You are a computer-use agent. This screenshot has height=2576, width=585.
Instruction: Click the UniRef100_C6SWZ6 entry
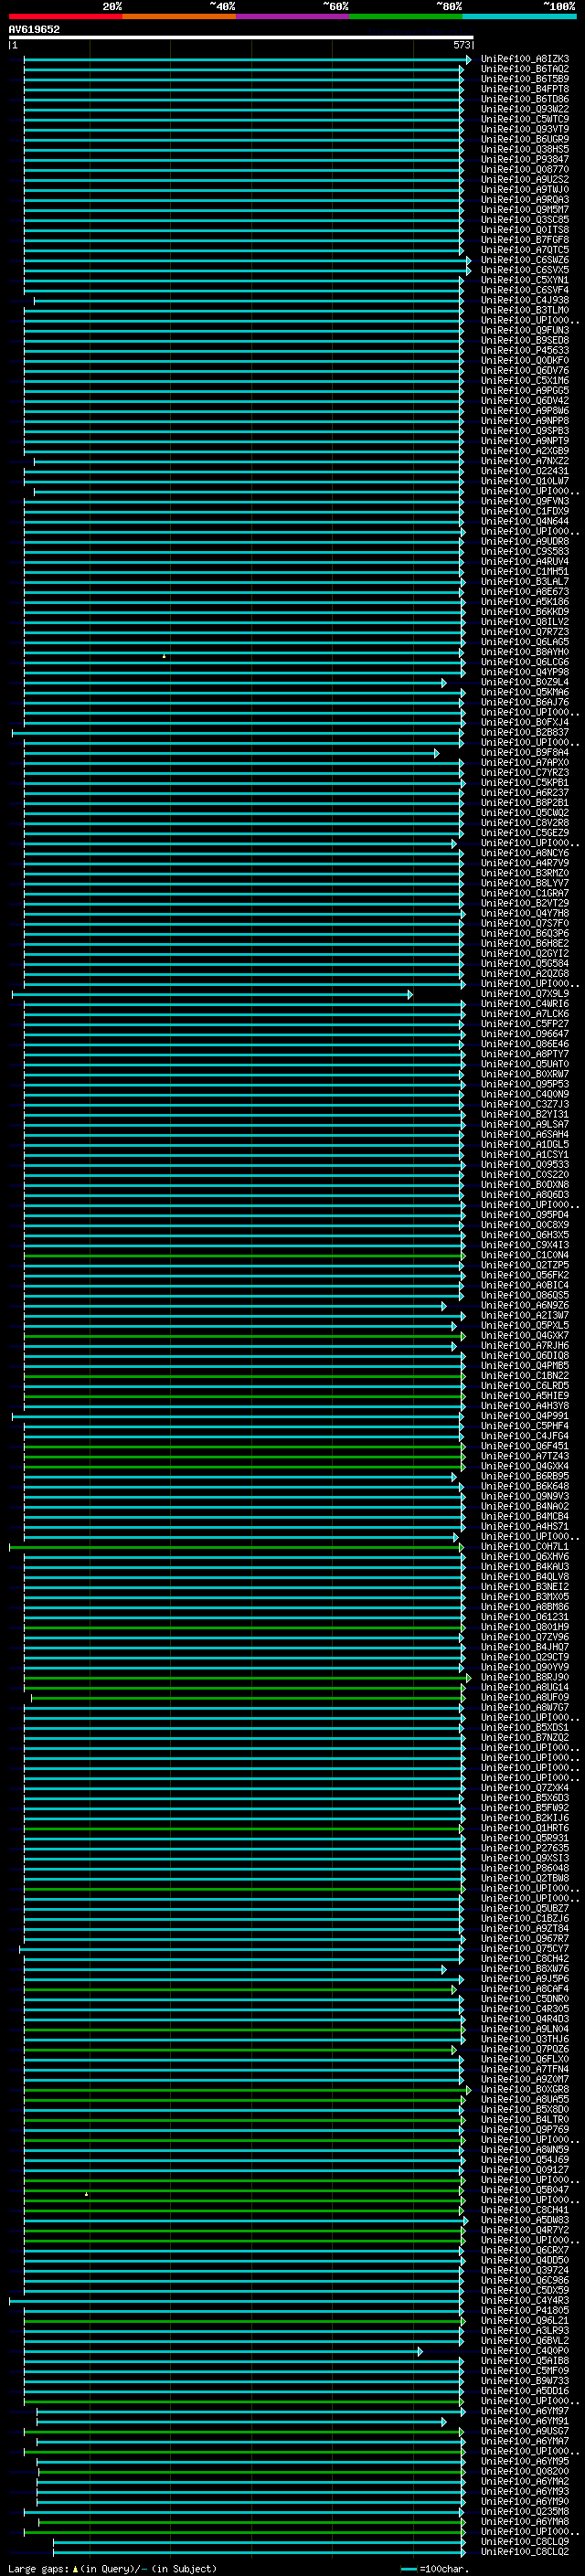[x=525, y=260]
